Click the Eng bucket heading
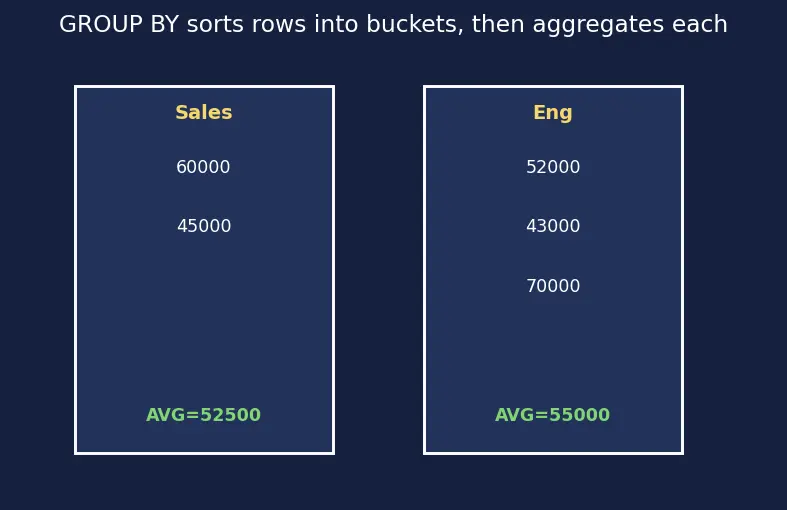The image size is (787, 510). pyautogui.click(x=553, y=113)
